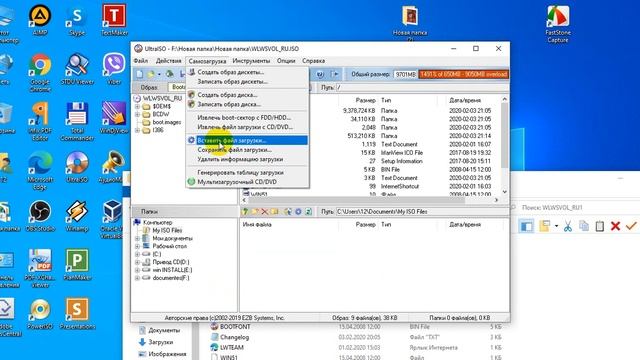Open the dropdown arrow beside the Open icon
Screen dimensions: 640x360
coord(159,74)
